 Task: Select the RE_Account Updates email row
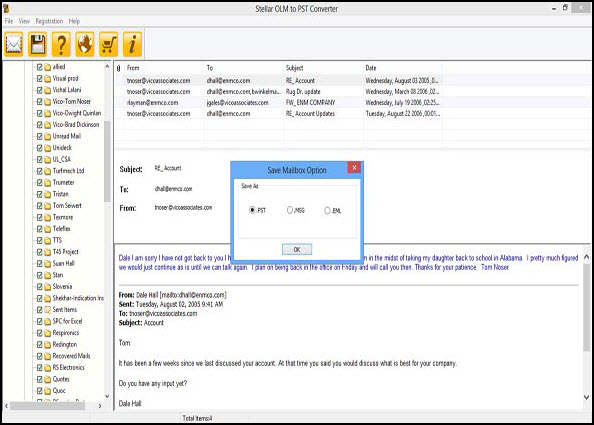[278, 114]
